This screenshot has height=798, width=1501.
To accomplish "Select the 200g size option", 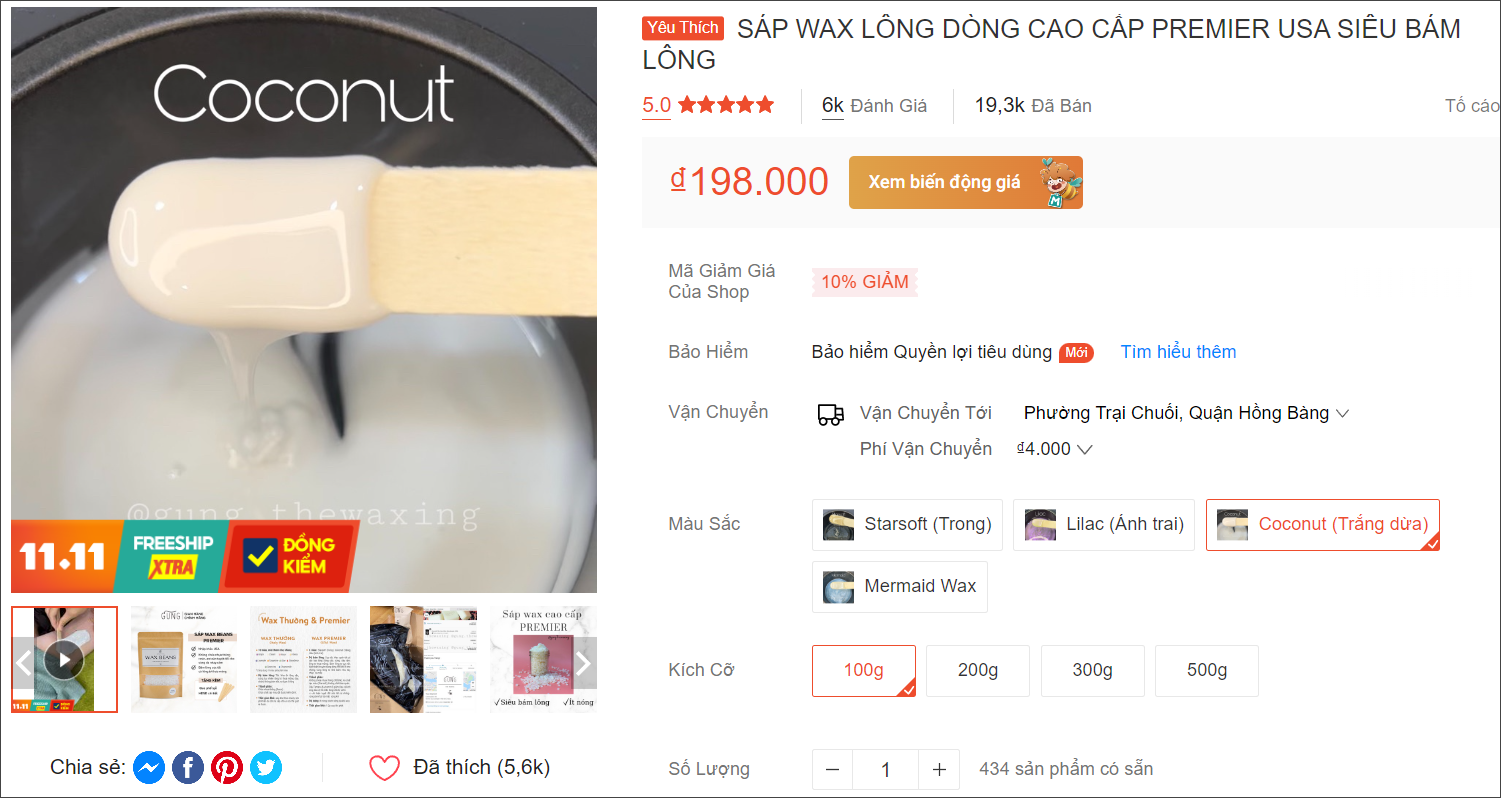I will 977,671.
